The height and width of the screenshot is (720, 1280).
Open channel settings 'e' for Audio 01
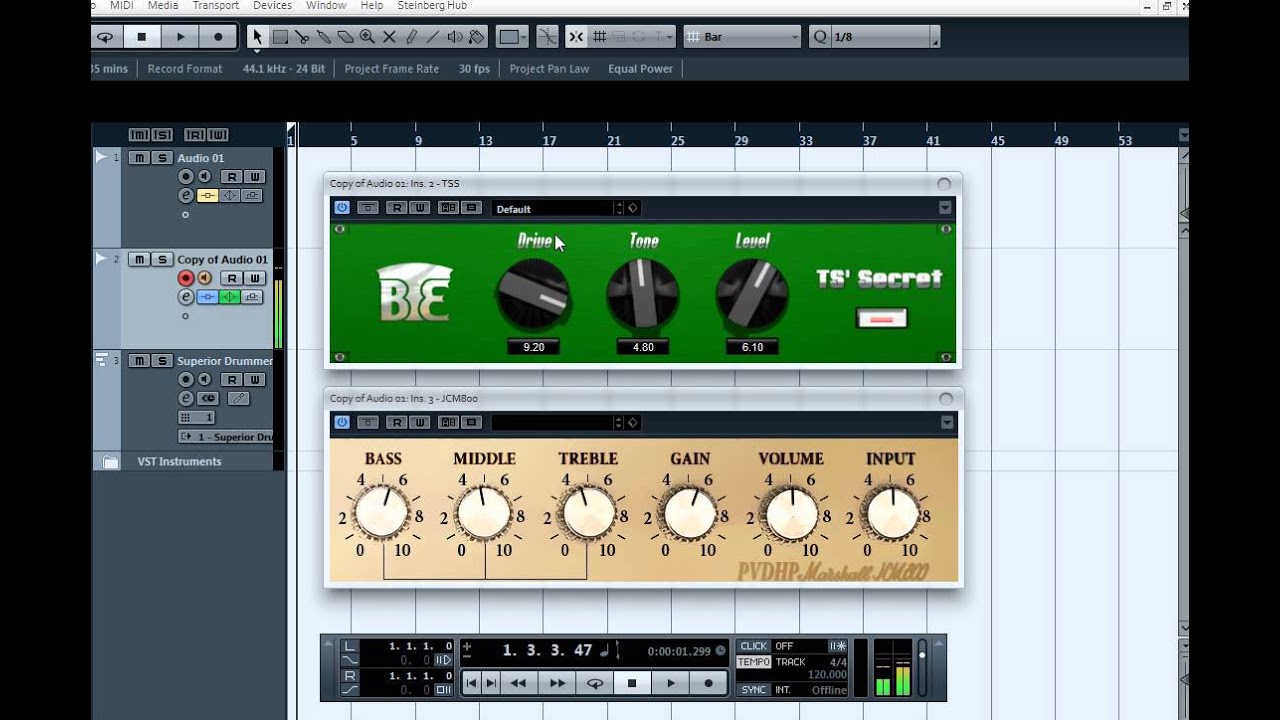coord(185,196)
